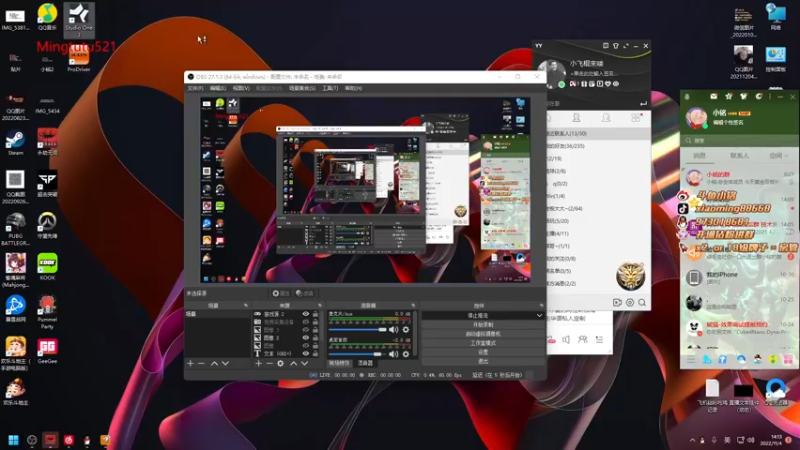
Task: Open source properties gear in sources toolbar
Action: click(x=281, y=363)
